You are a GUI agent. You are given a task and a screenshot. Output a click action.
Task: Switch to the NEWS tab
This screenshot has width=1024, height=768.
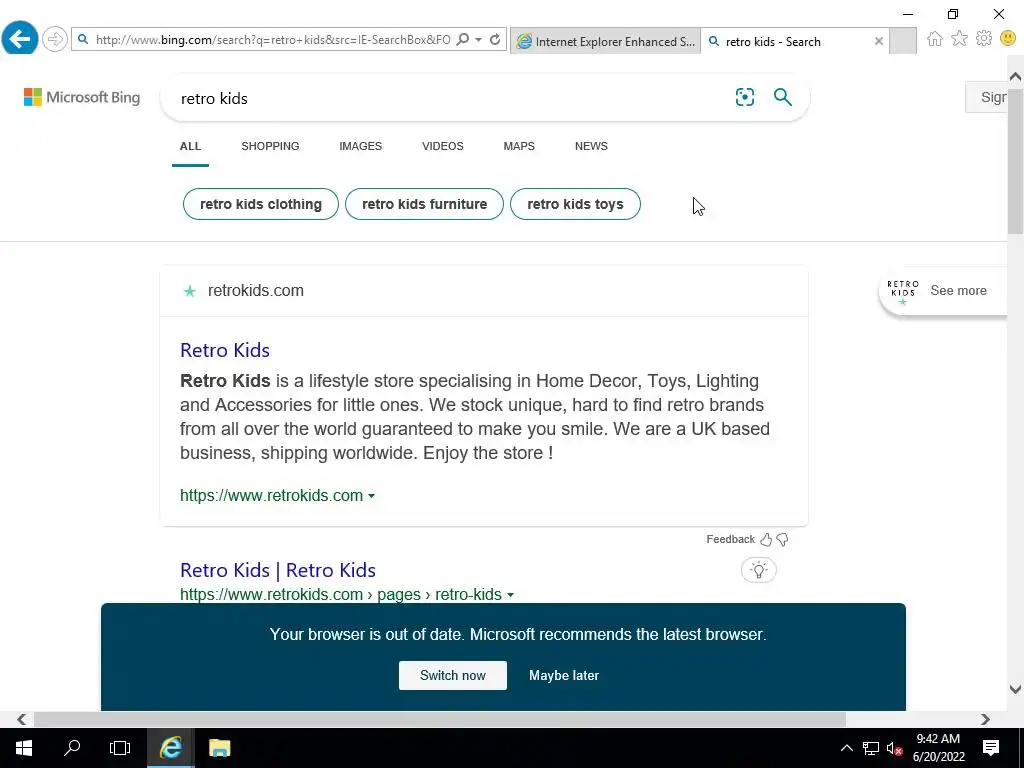(591, 146)
